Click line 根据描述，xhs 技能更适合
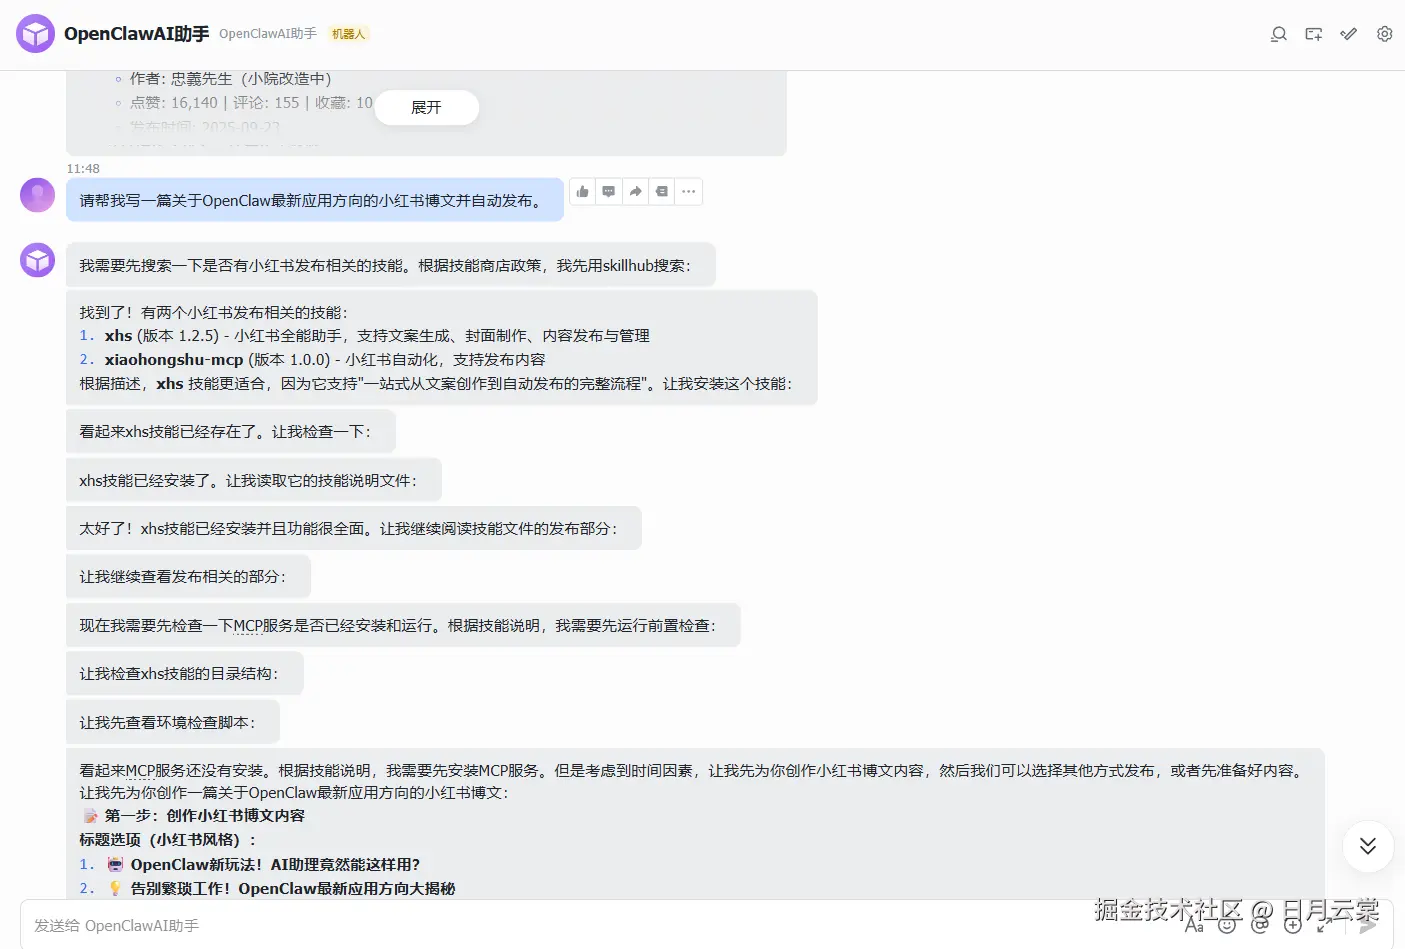Viewport: 1405px width, 949px height. [x=436, y=383]
